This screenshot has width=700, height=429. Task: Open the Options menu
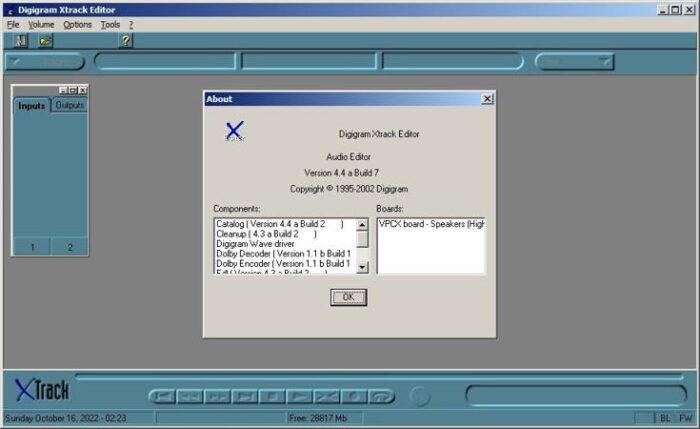click(x=77, y=24)
